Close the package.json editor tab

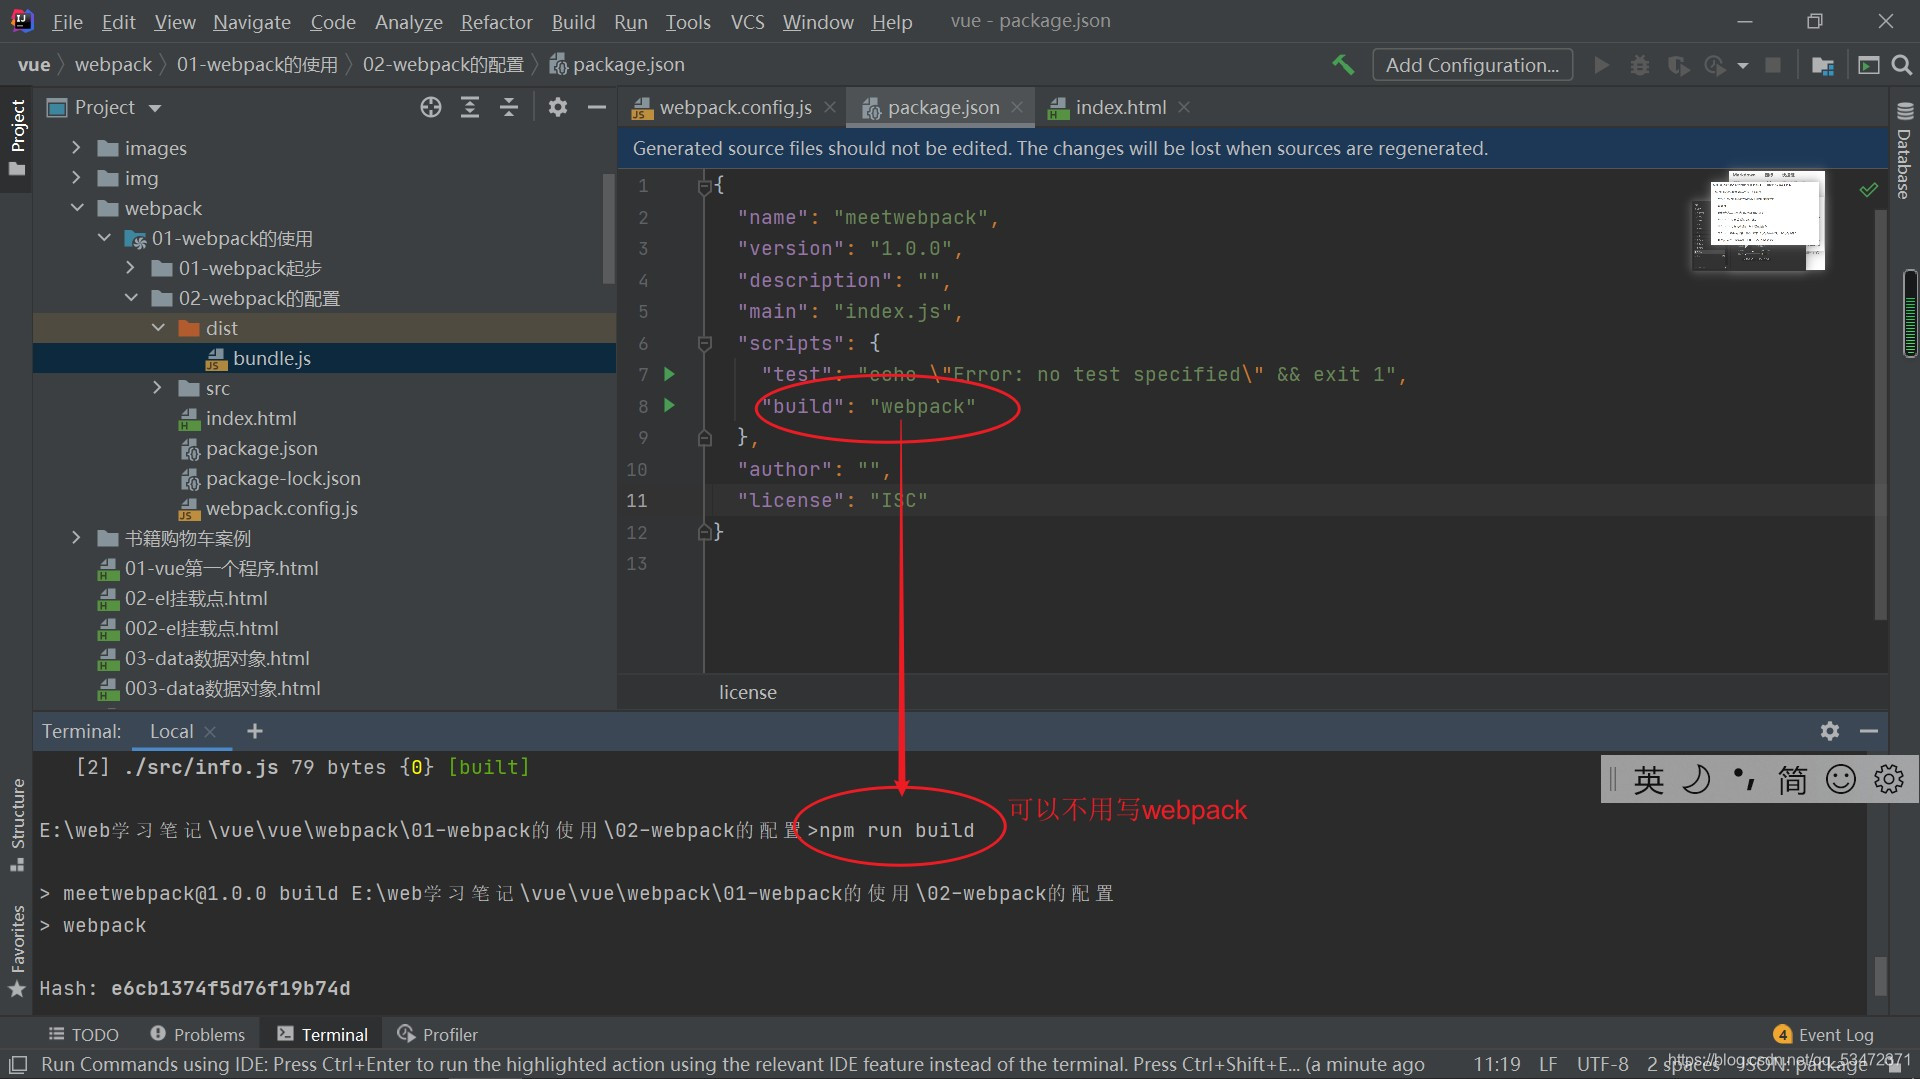tap(1017, 107)
